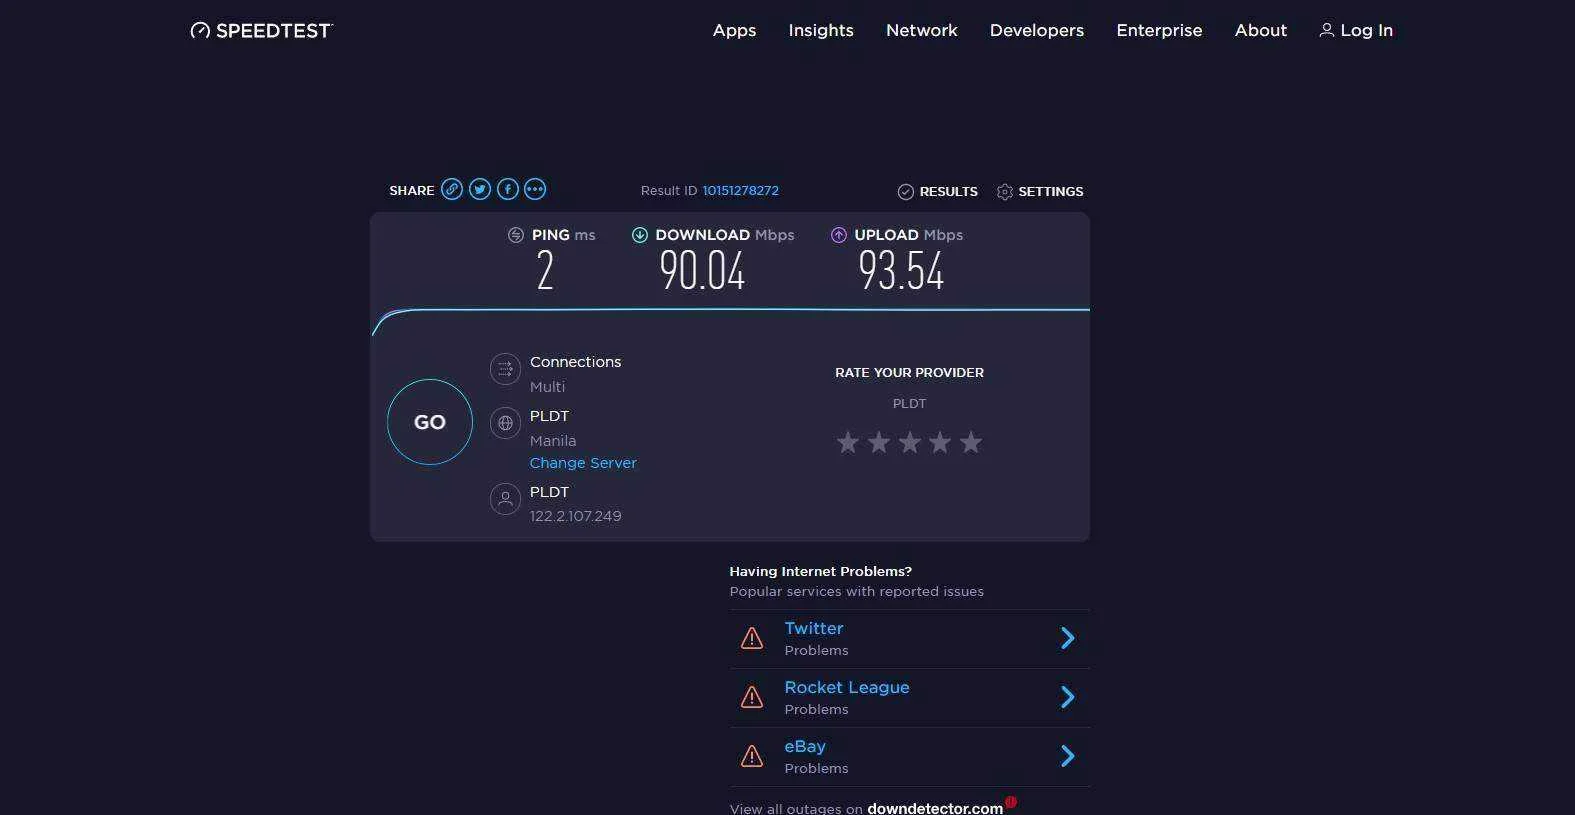Rate provider three stars
Viewport: 1575px width, 815px height.
909,442
